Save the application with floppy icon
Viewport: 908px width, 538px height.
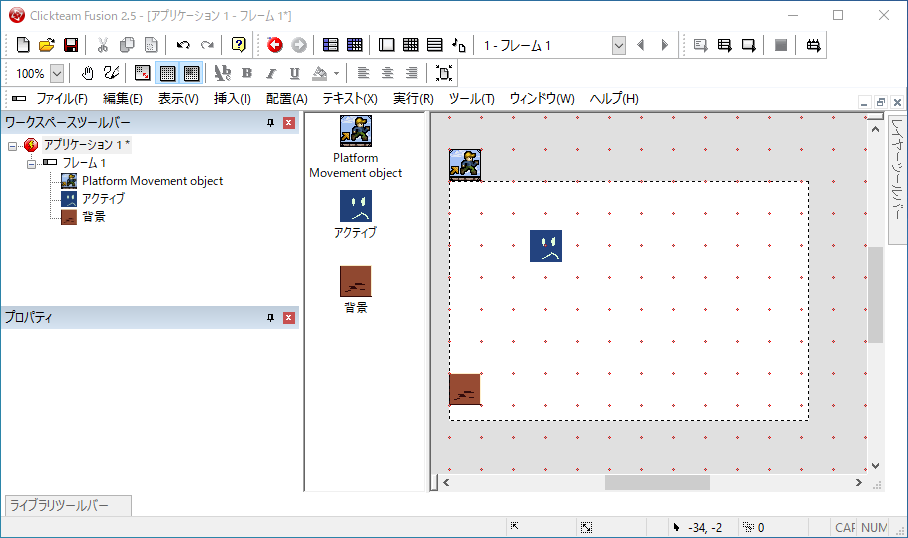point(71,45)
